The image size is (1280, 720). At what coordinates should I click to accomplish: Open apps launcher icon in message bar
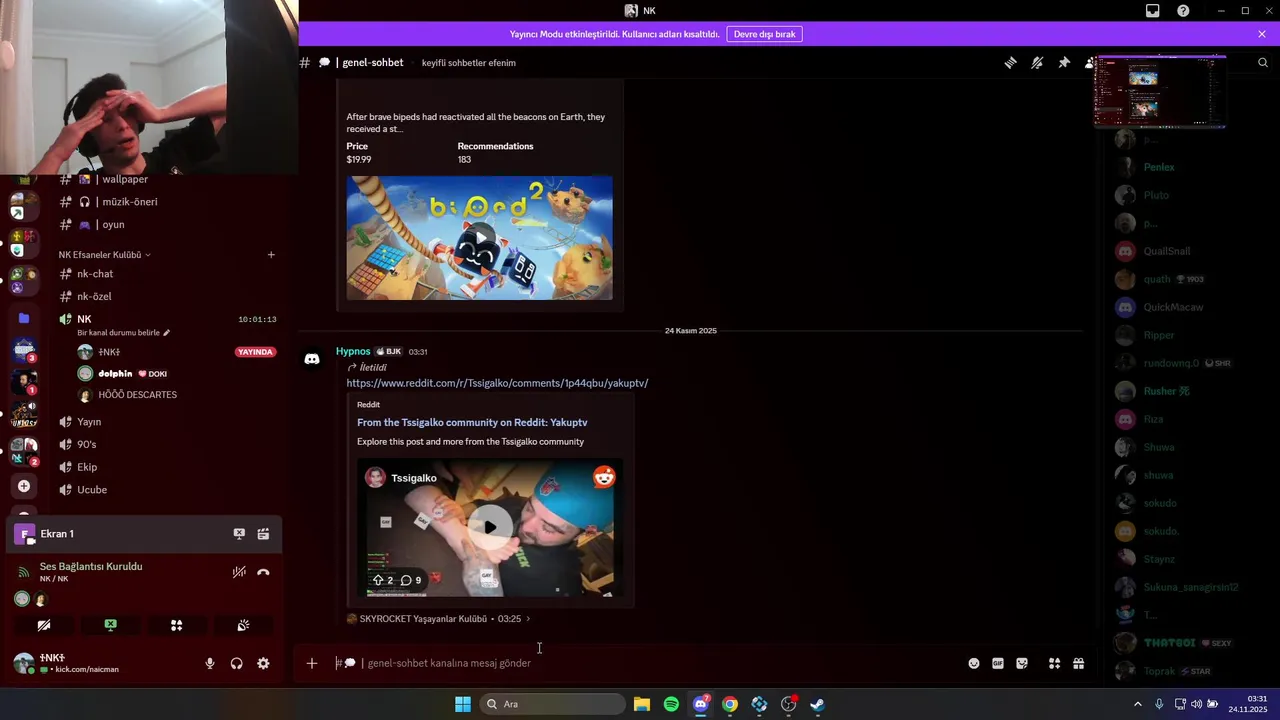tap(1054, 663)
